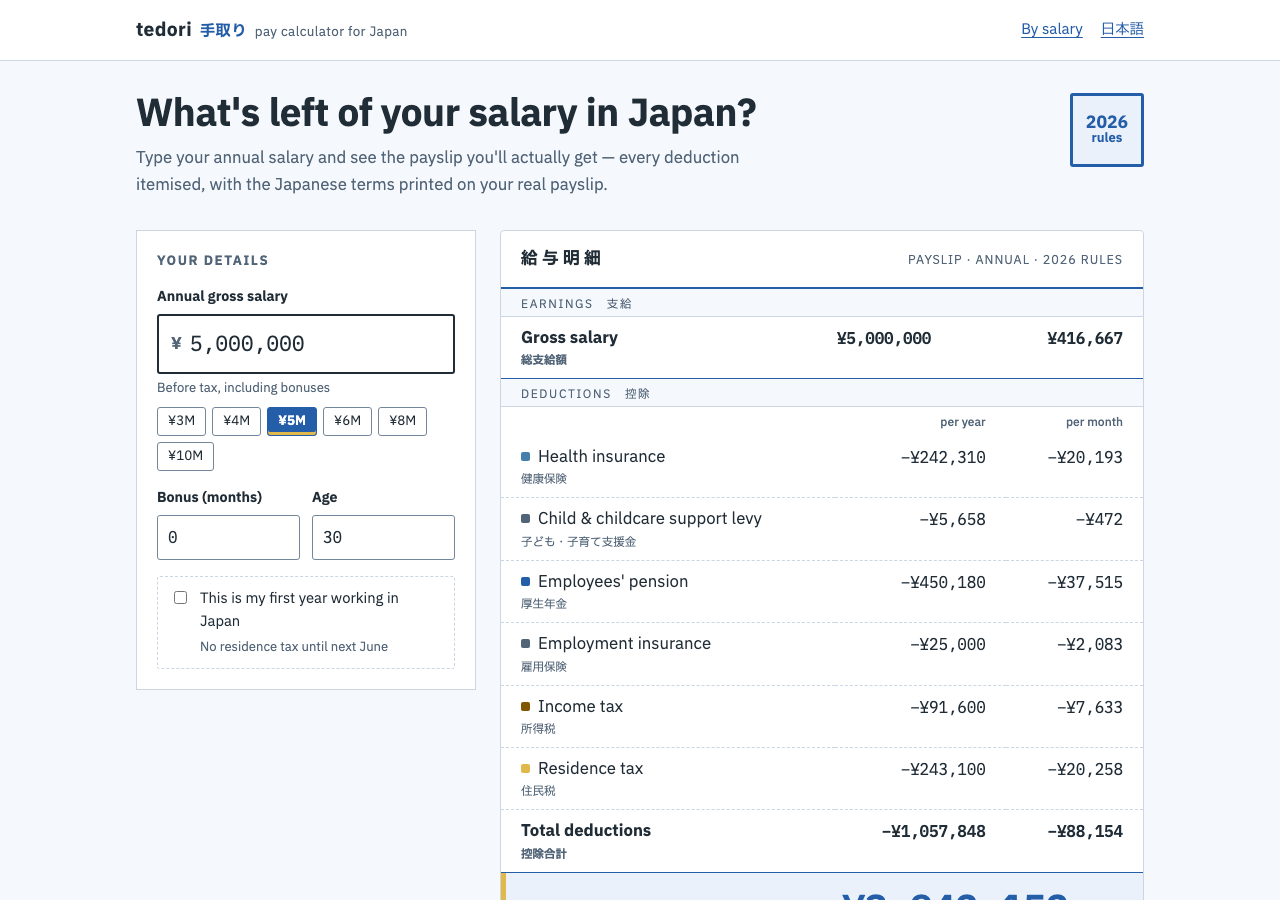This screenshot has height=900, width=1280.
Task: Click the residence tax yearly amount −¥243,100
Action: point(943,769)
